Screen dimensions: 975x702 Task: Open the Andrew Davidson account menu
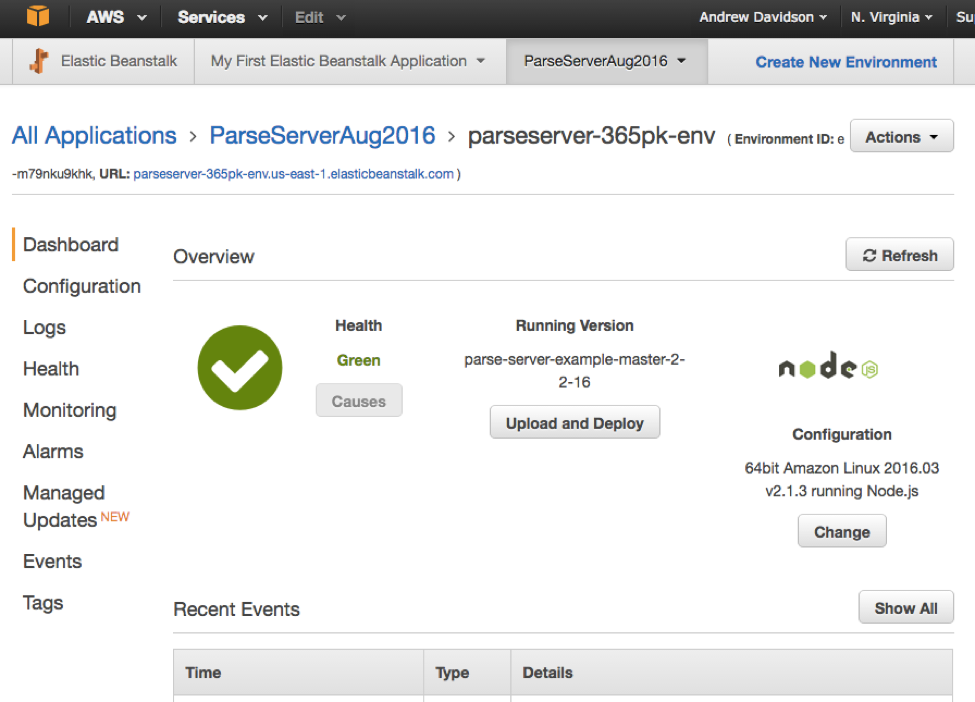click(763, 17)
